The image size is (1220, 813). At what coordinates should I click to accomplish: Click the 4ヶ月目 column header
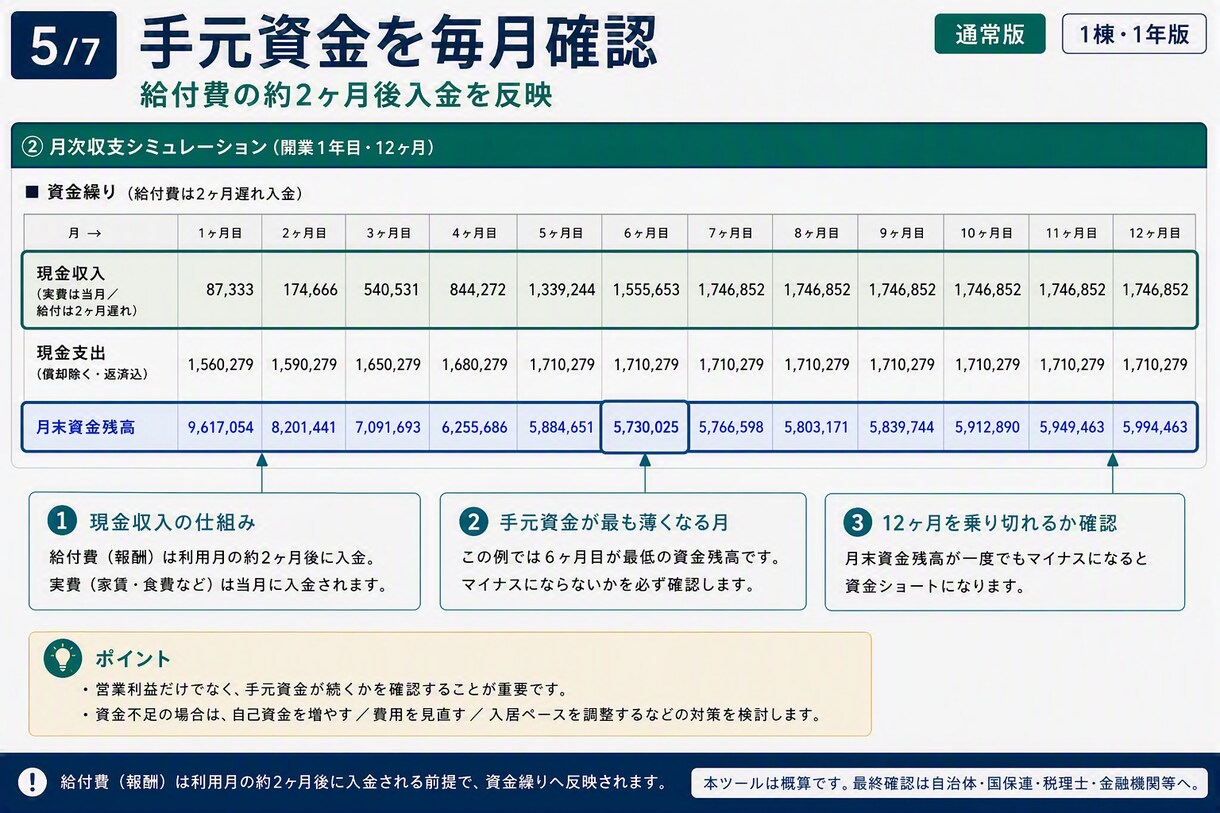[474, 233]
